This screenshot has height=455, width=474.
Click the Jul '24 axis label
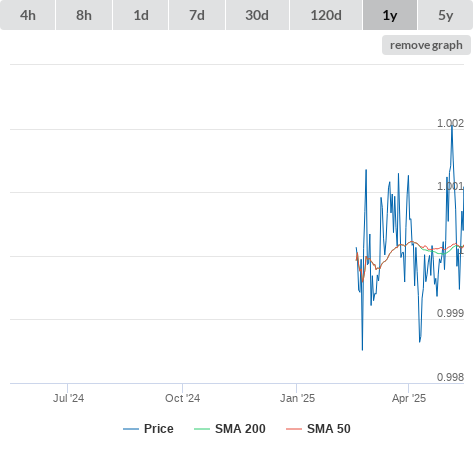[x=68, y=398]
